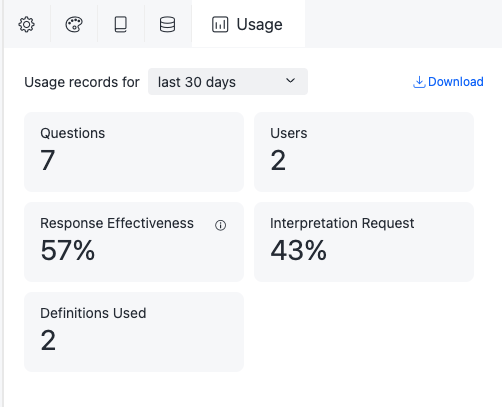Click the dropdown chevron arrow
Image resolution: width=502 pixels, height=407 pixels.
coord(291,81)
